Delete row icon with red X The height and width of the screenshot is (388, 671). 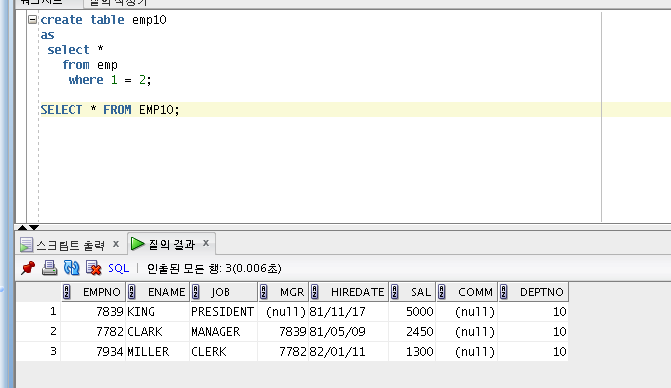tap(93, 268)
